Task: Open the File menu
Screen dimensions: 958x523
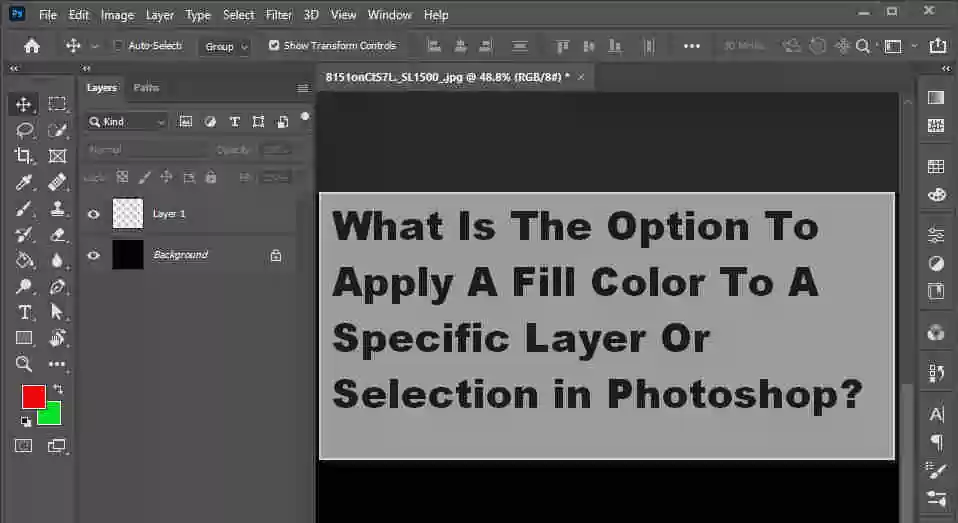Action: coord(48,15)
